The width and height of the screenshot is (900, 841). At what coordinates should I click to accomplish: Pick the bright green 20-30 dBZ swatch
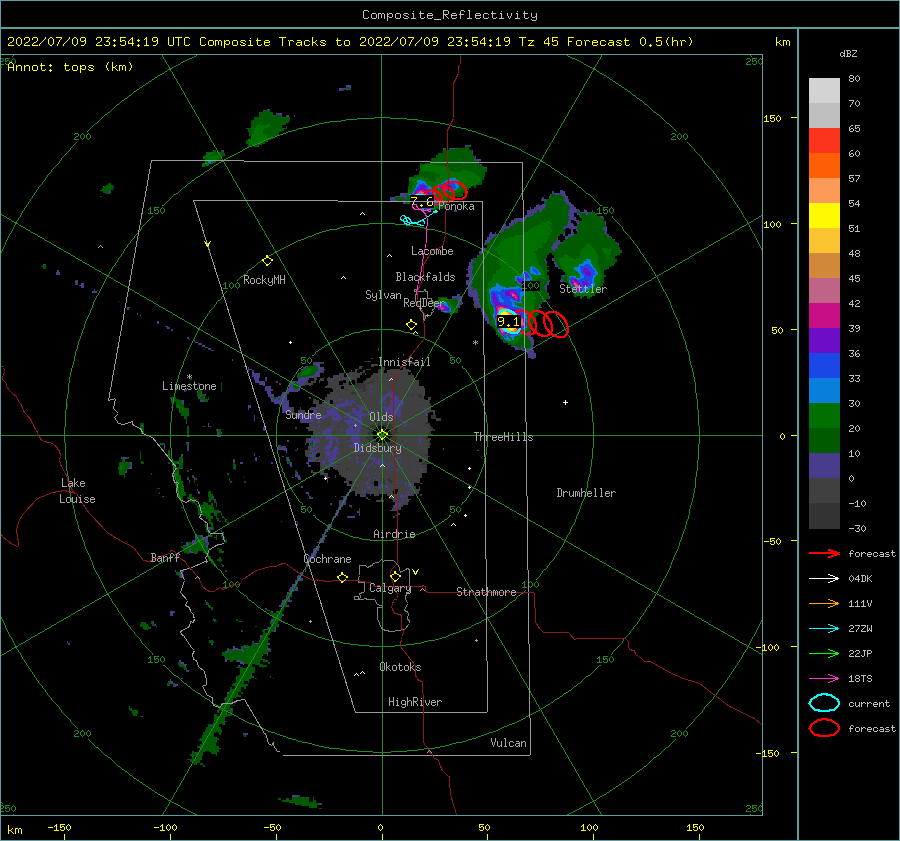[x=824, y=416]
